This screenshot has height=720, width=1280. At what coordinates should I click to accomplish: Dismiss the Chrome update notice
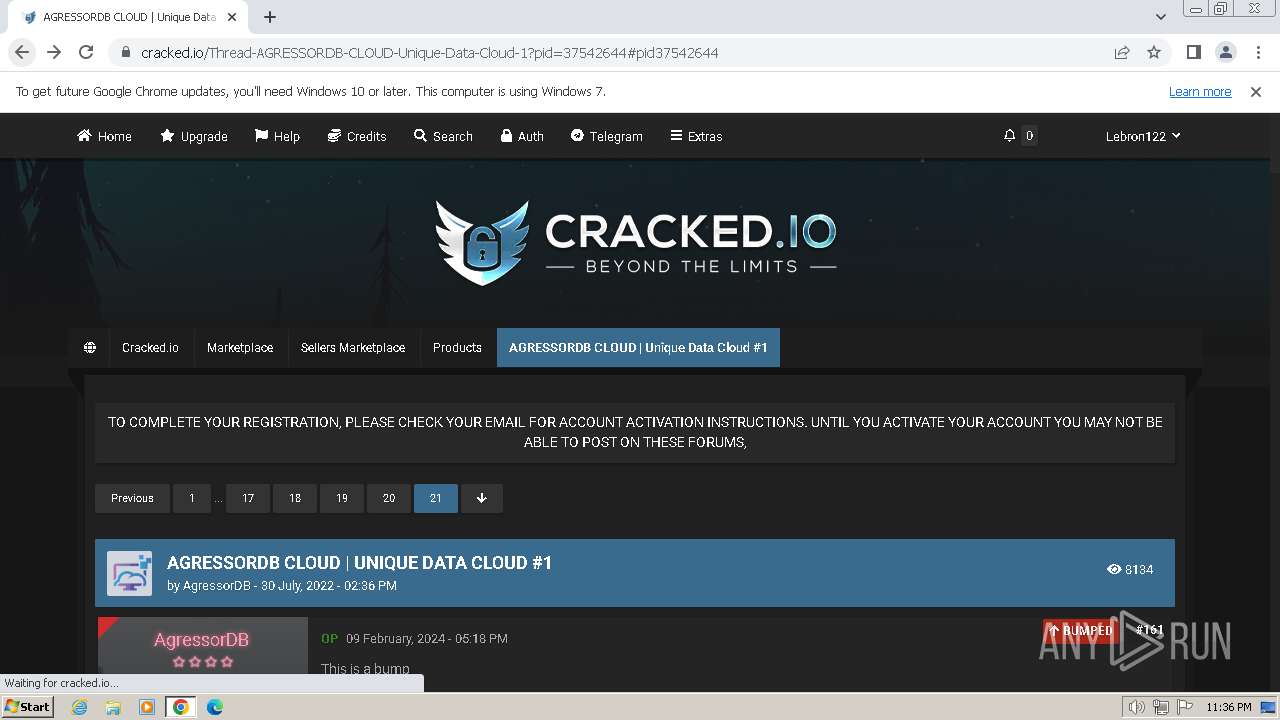(x=1256, y=91)
